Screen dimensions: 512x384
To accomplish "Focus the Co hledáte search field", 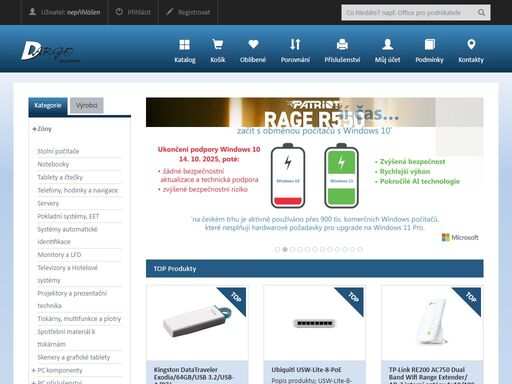I will [409, 13].
